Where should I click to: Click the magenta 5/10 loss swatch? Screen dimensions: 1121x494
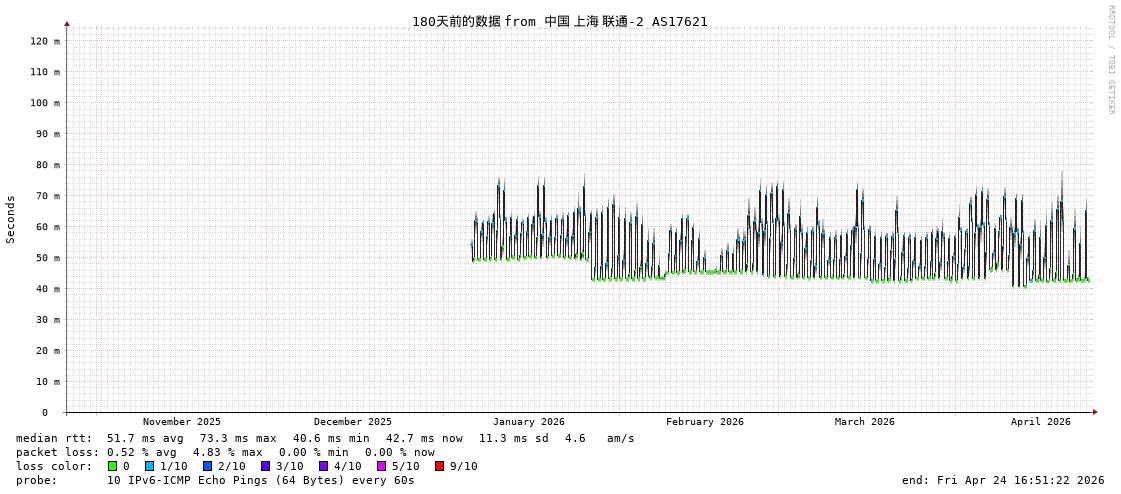point(382,466)
